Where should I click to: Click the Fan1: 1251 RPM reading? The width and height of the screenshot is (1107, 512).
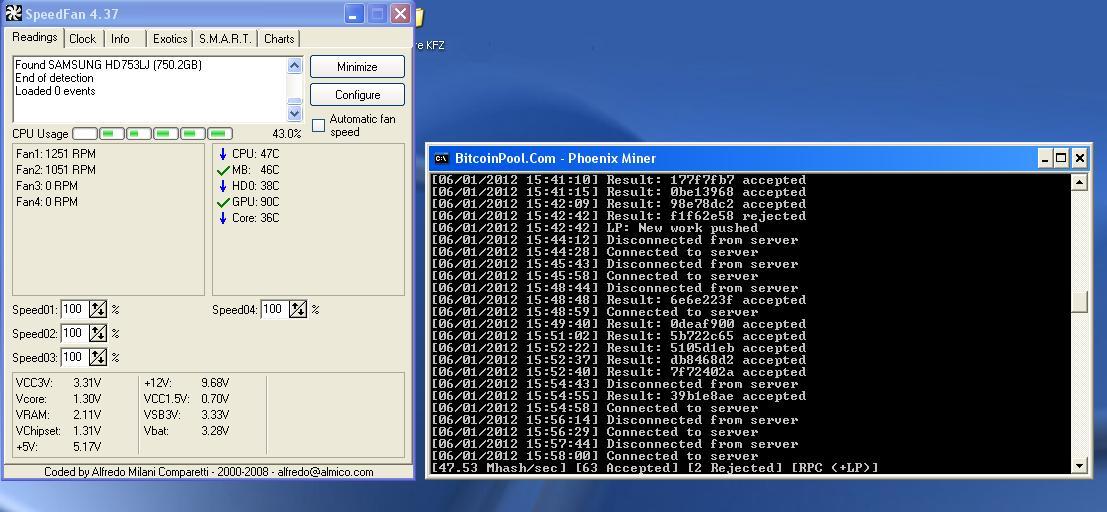coord(56,153)
